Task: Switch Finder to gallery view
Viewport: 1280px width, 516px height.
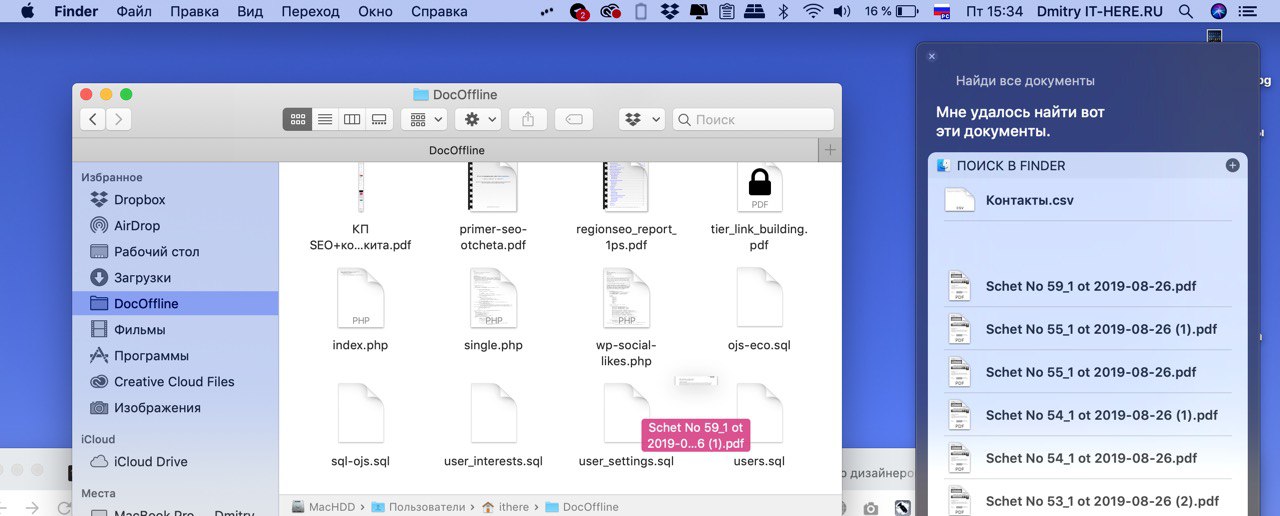Action: [379, 119]
